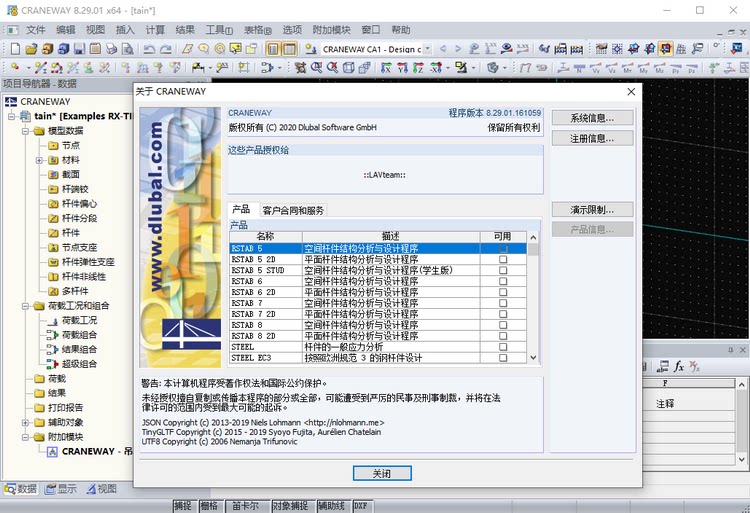Click the Print Preview magnifier icon
Screen dimensions: 750x513
click(x=127, y=49)
